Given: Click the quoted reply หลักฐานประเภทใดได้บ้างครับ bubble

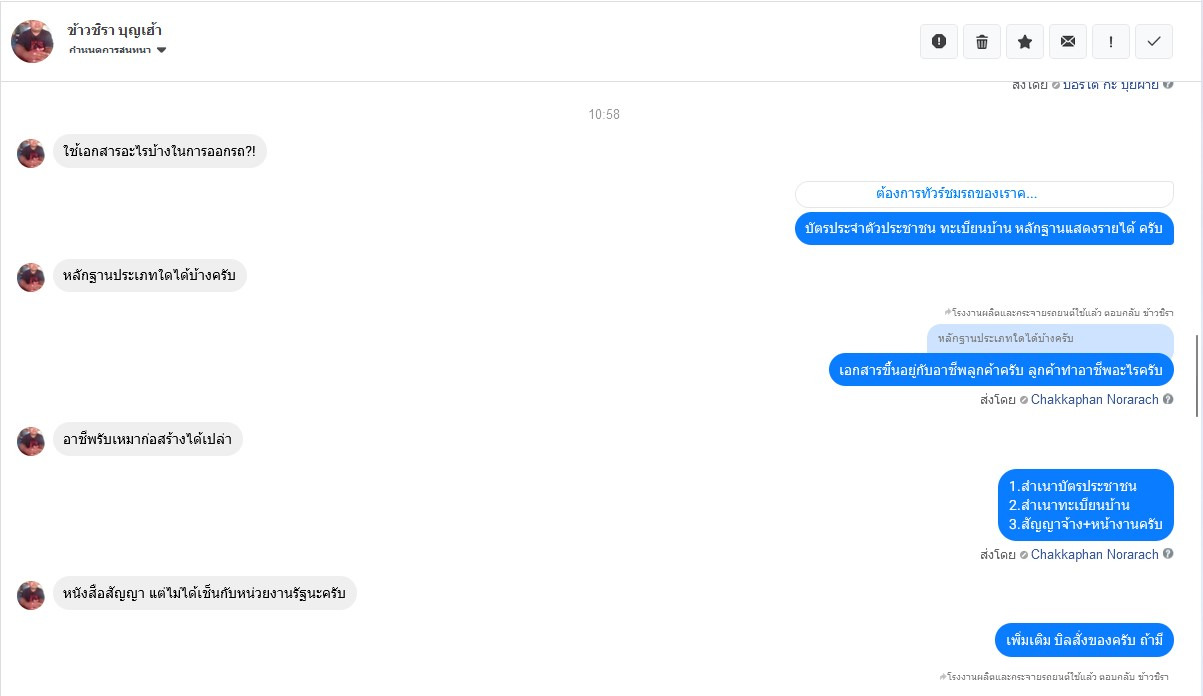Looking at the screenshot, I should click(x=1050, y=339).
